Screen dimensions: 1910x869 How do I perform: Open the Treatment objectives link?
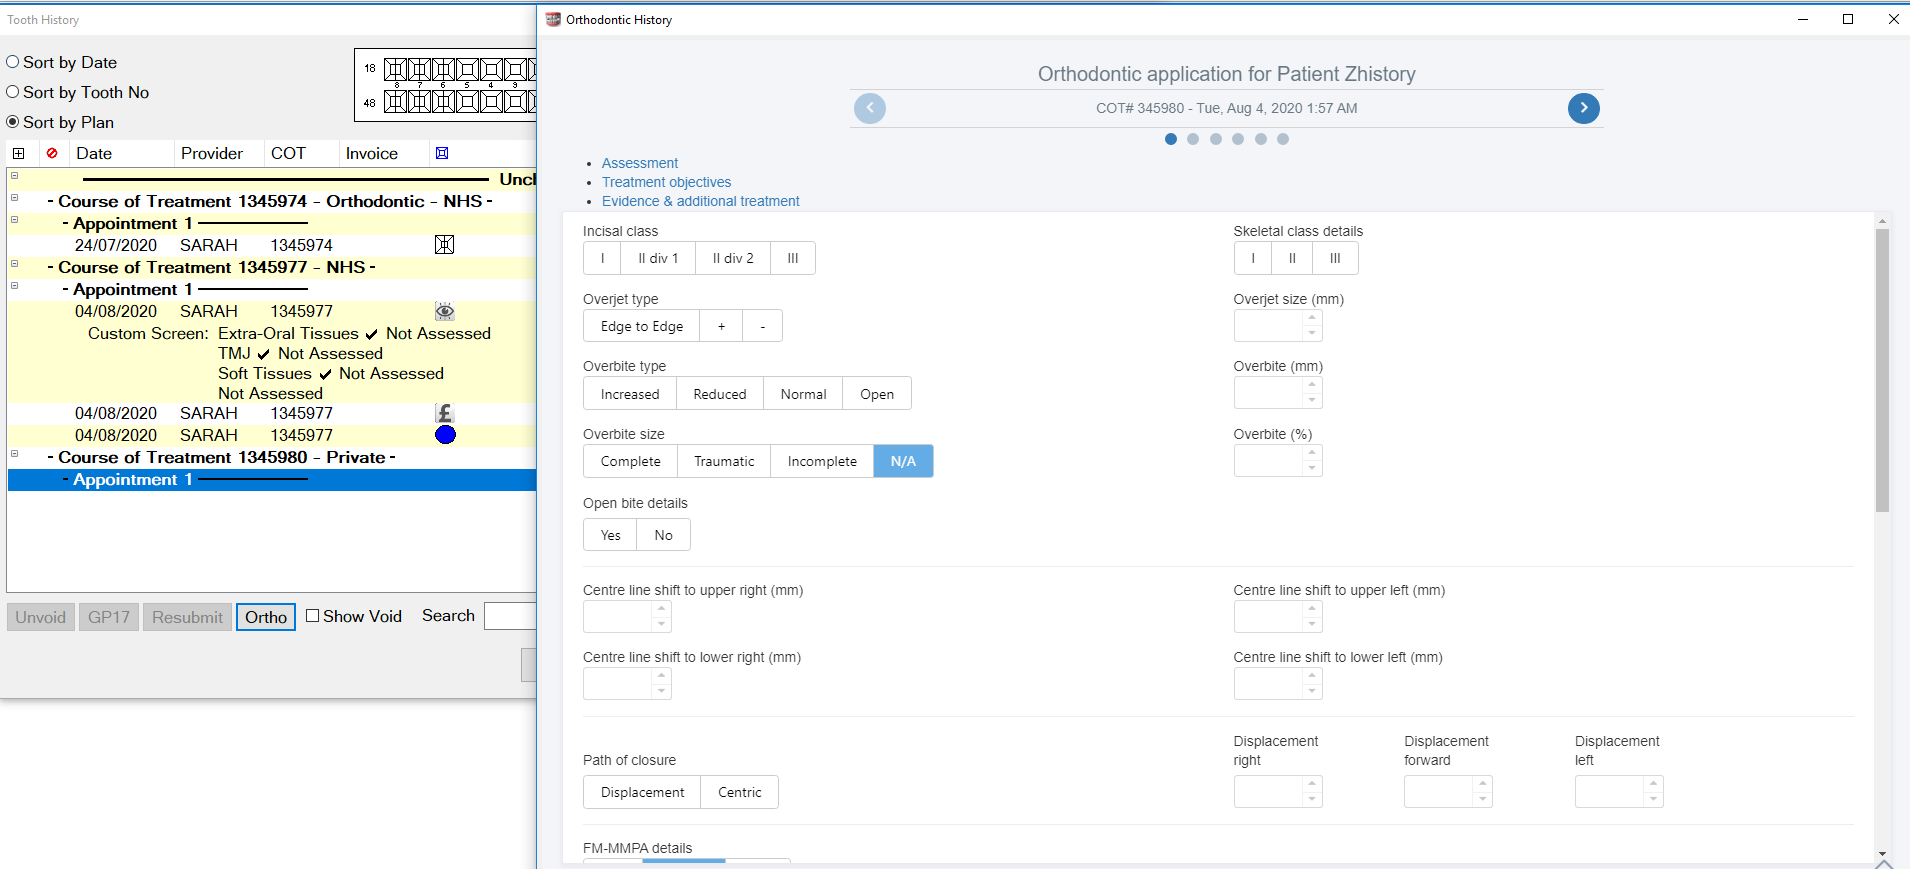tap(666, 182)
